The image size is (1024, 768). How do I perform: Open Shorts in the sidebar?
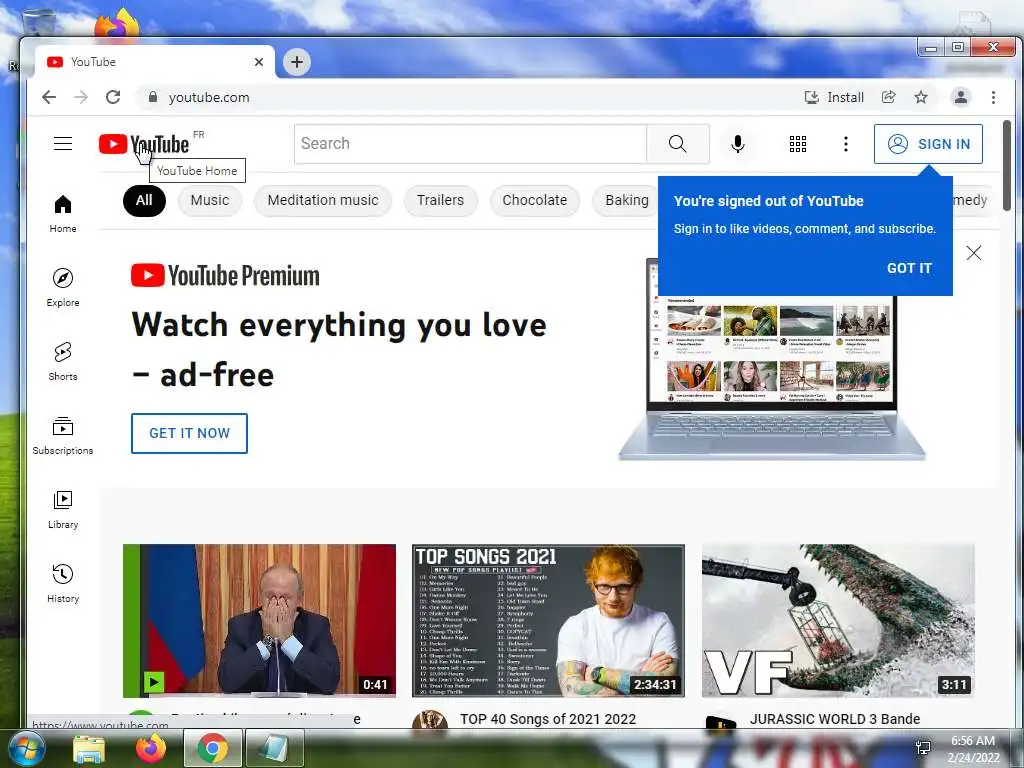(x=63, y=362)
